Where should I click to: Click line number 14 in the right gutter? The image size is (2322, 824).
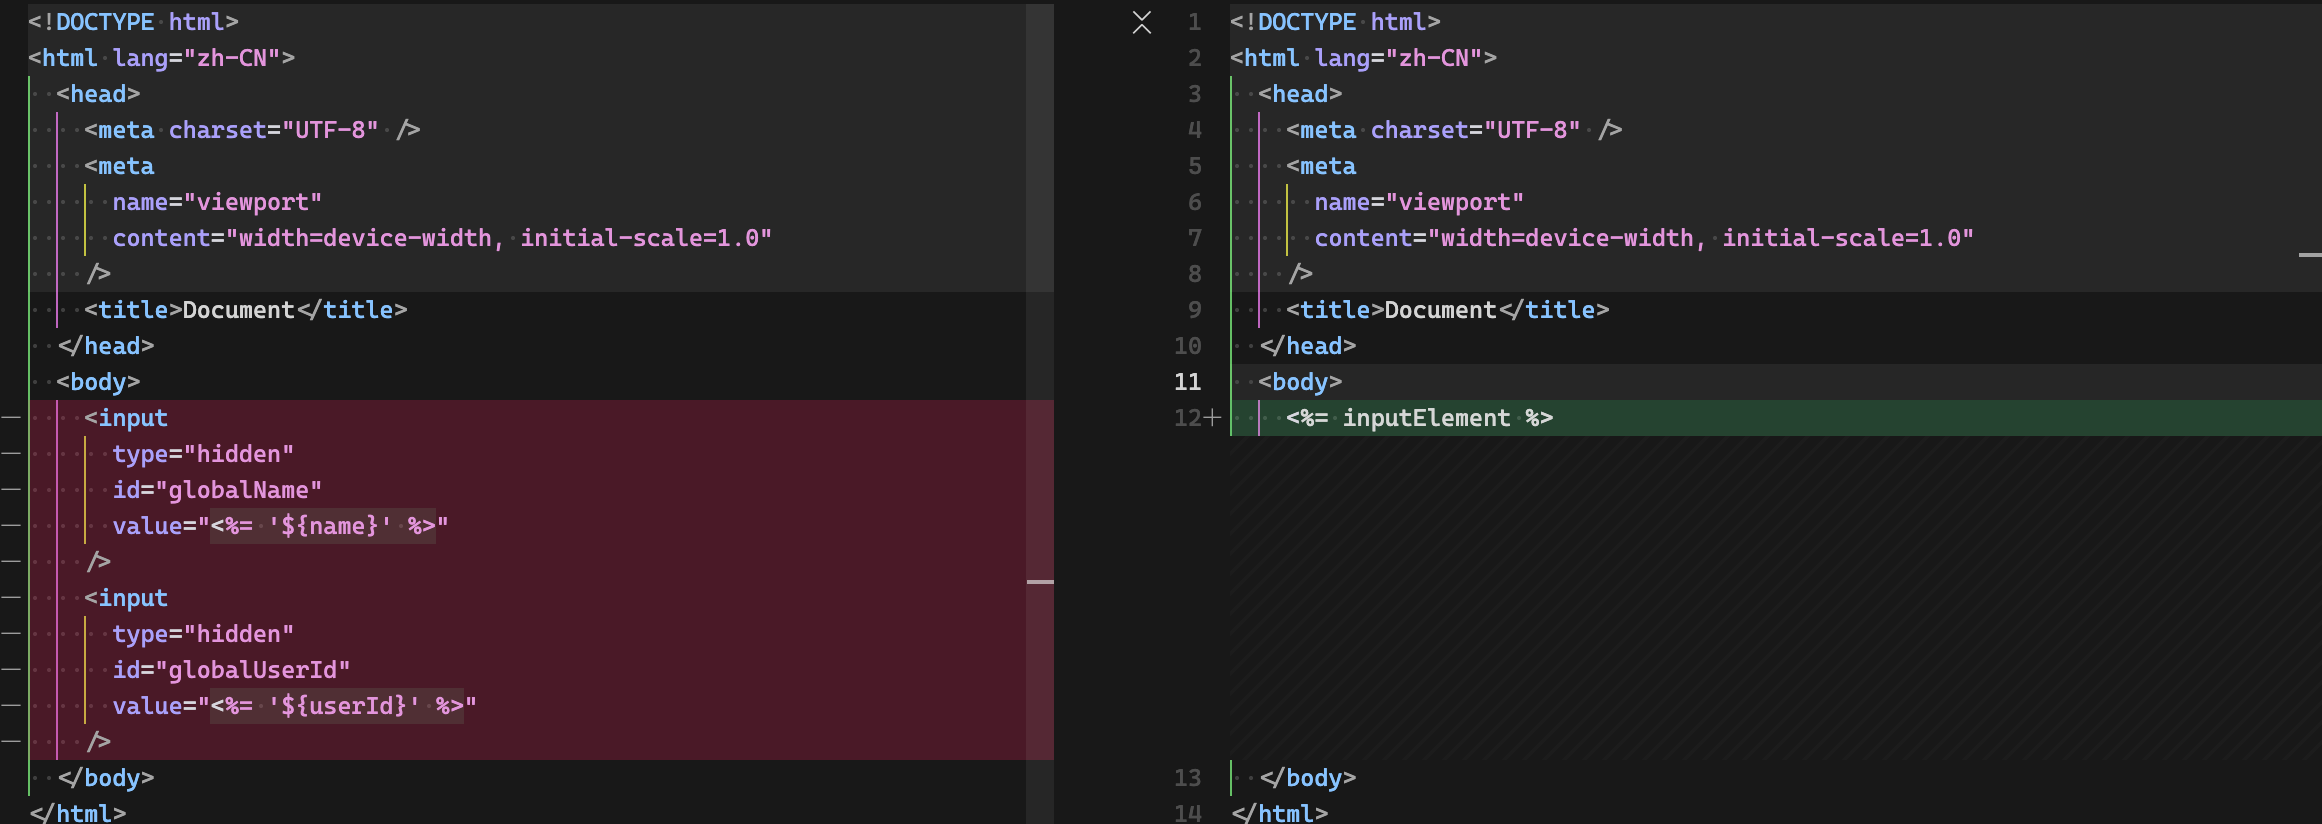1188,813
